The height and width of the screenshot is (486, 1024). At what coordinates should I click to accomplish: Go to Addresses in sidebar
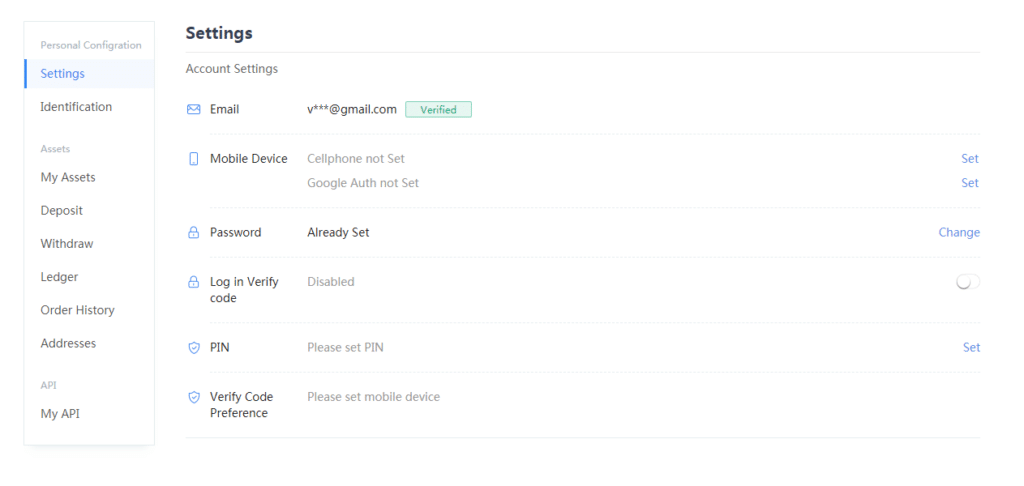coord(68,343)
